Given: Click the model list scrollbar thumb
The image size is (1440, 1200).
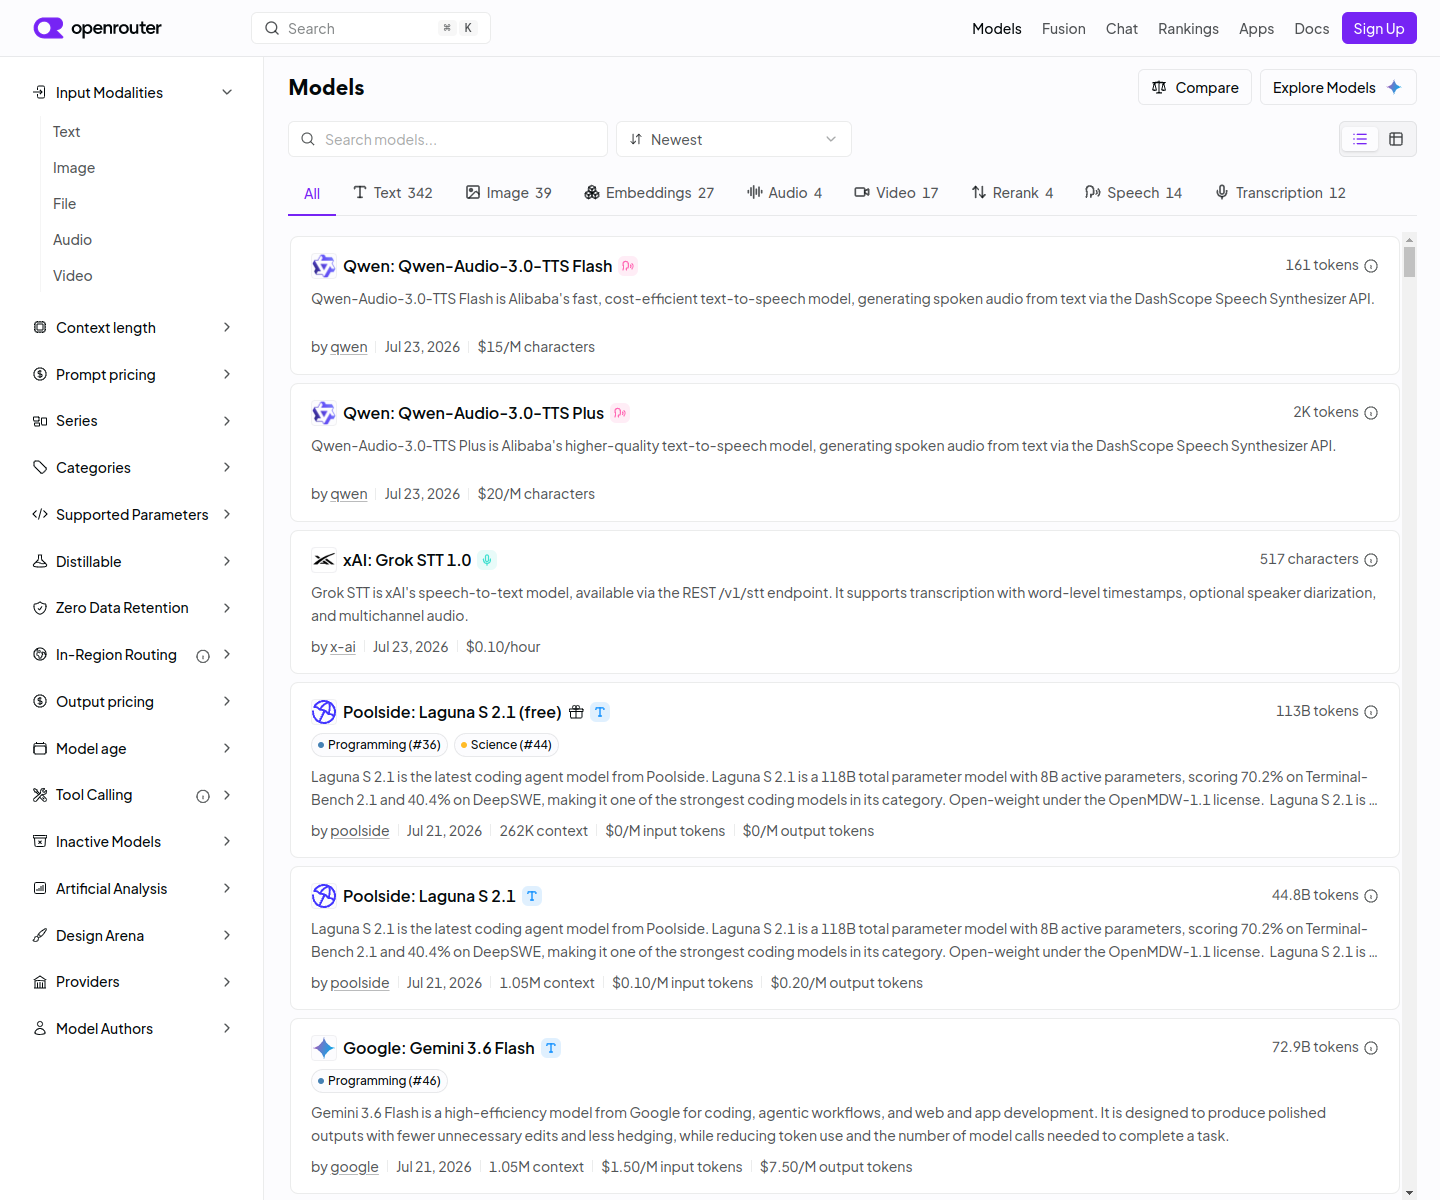Looking at the screenshot, I should click(x=1409, y=261).
